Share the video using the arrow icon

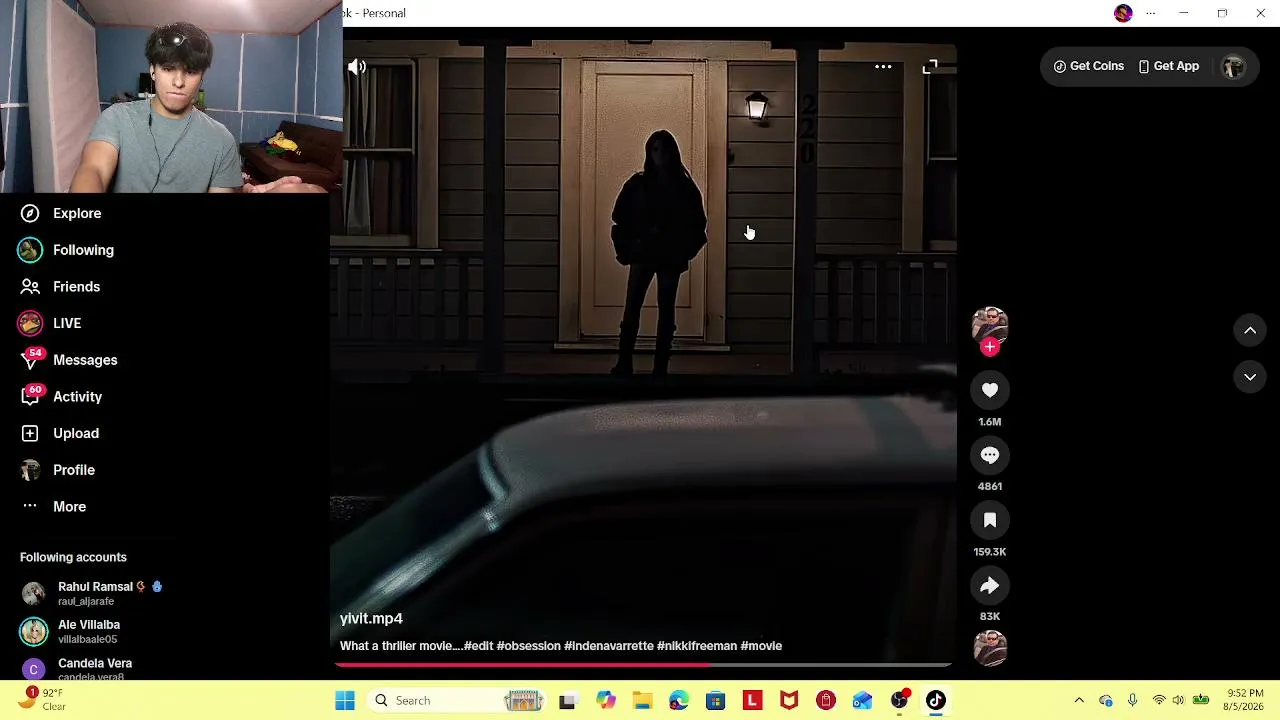tap(990, 585)
